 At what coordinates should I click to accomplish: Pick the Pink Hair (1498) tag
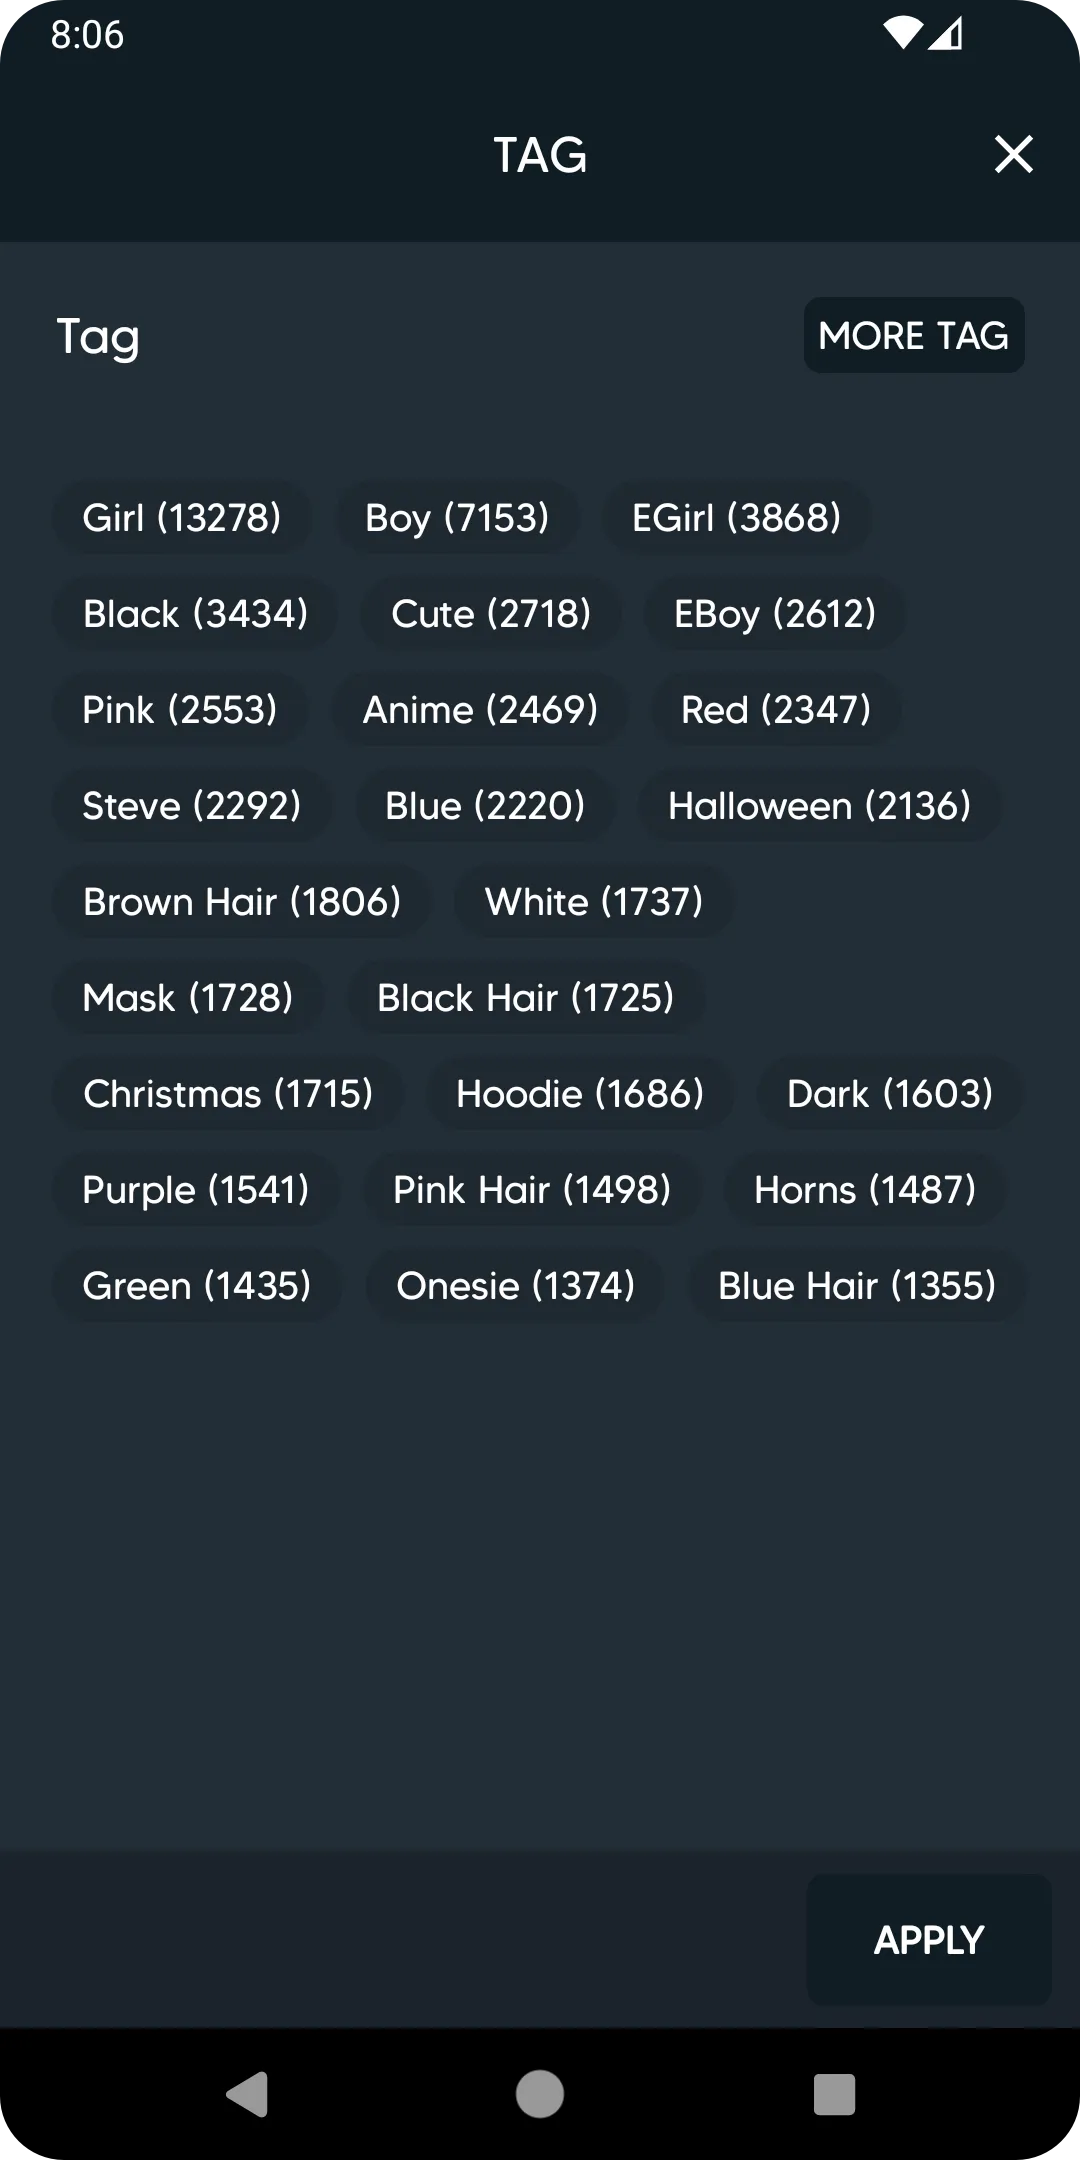click(x=532, y=1190)
